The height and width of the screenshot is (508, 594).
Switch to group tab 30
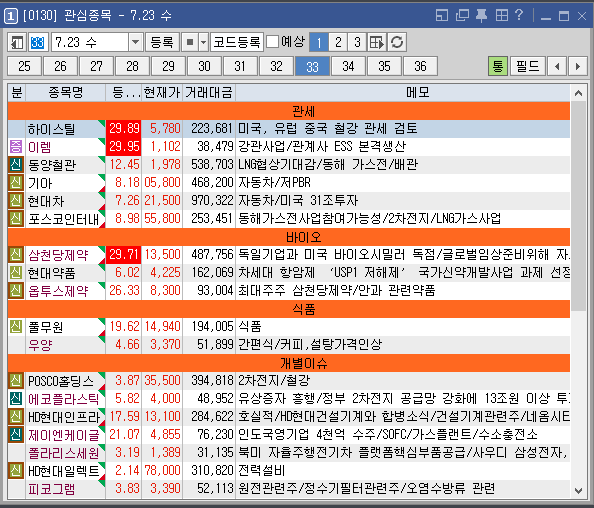pos(204,66)
